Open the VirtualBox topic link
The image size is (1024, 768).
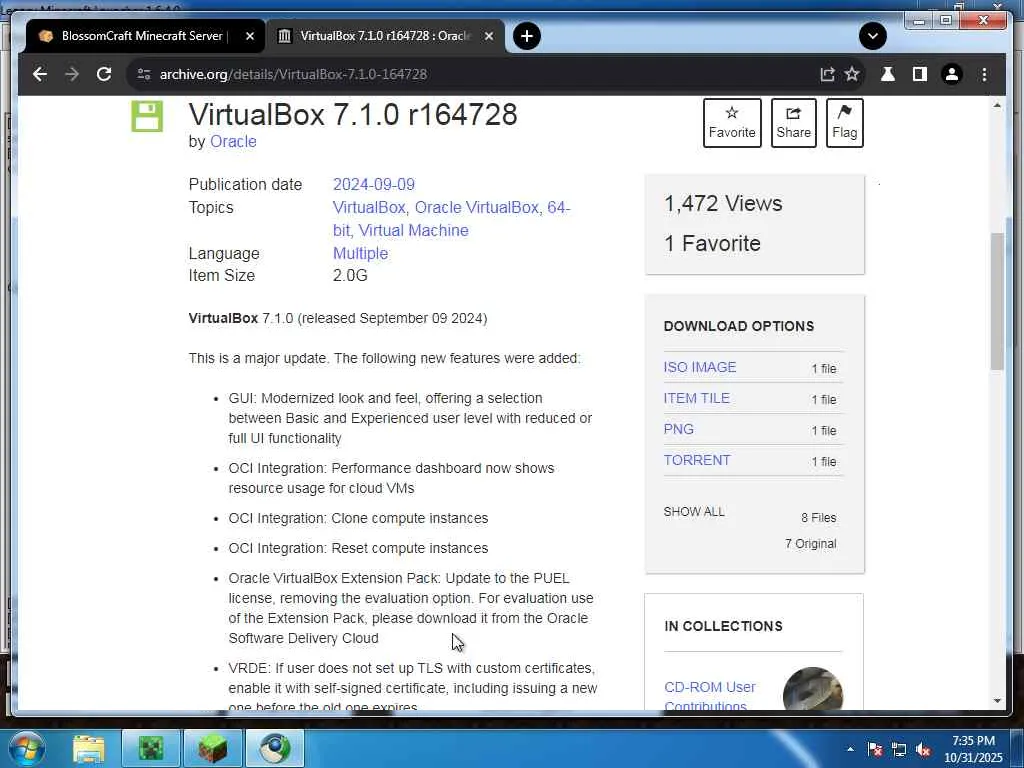[369, 208]
